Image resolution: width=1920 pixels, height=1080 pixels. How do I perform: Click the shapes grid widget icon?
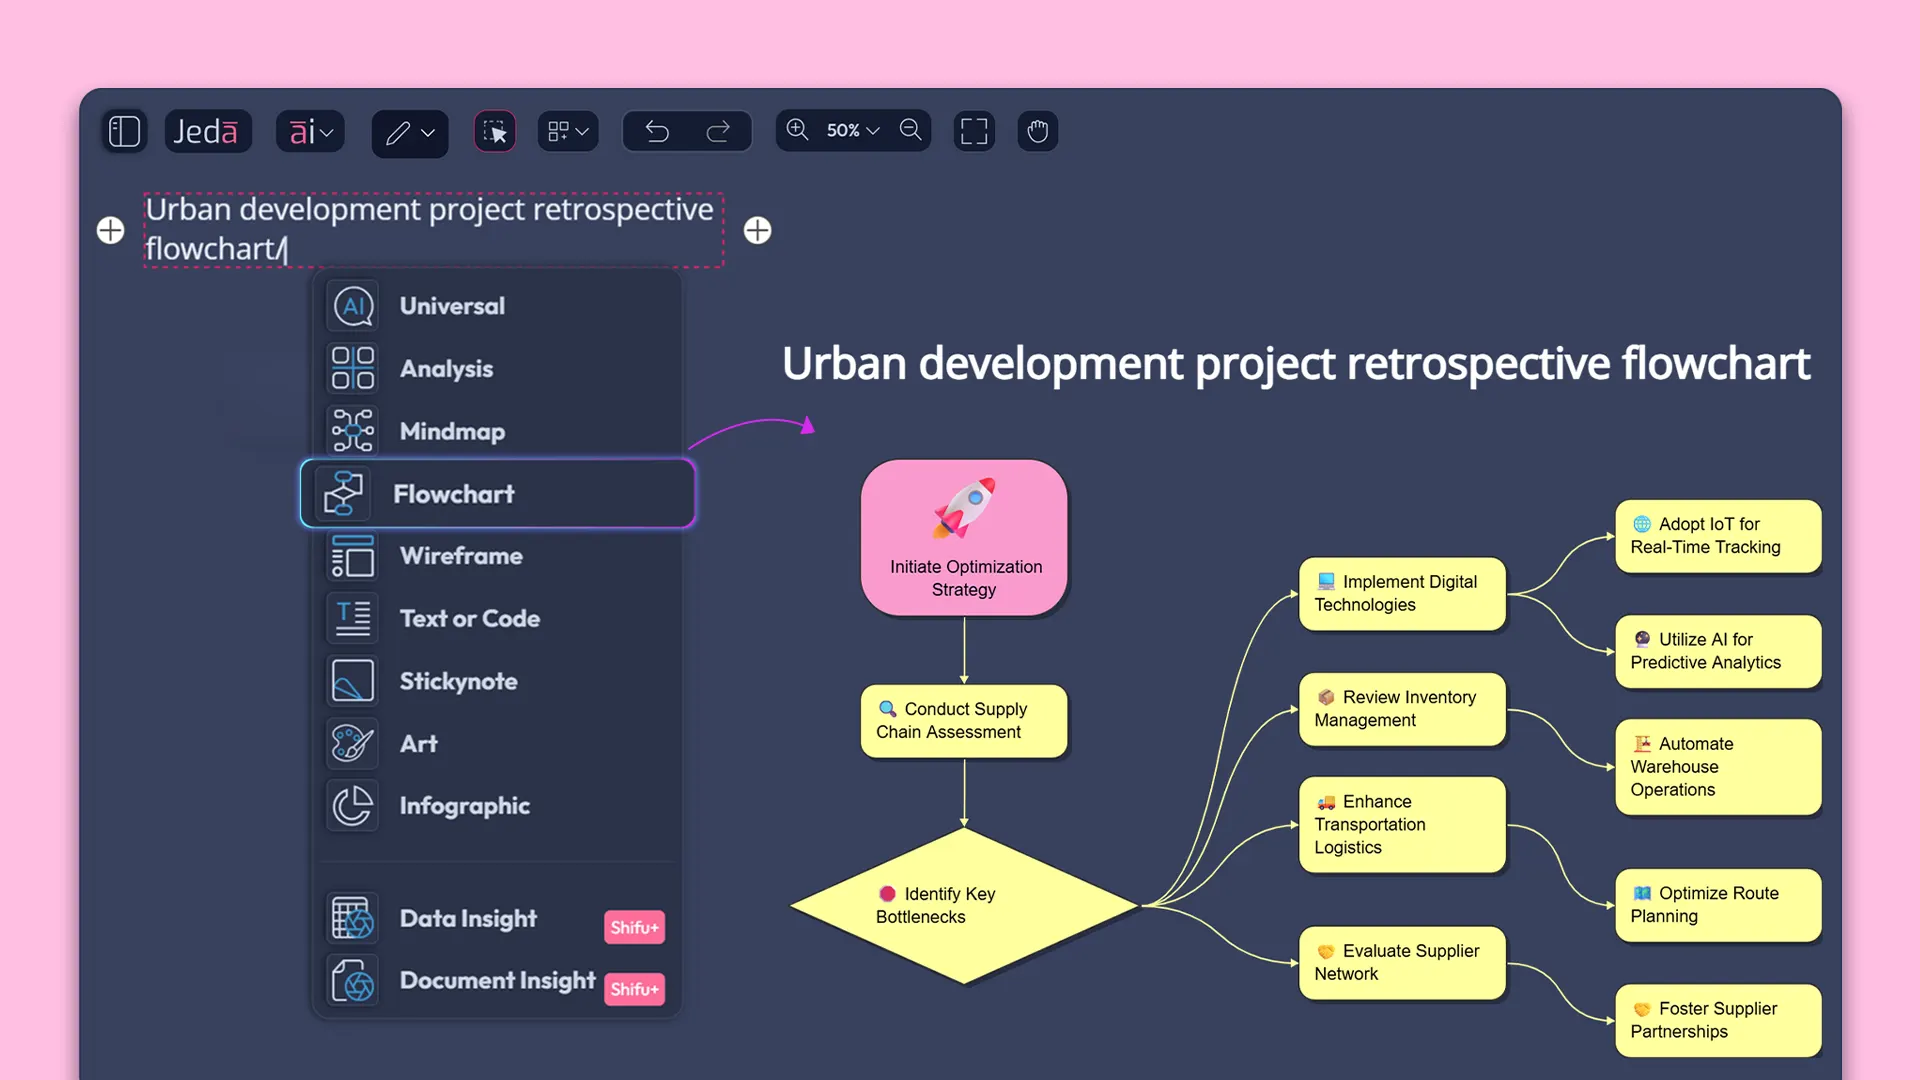pyautogui.click(x=560, y=130)
